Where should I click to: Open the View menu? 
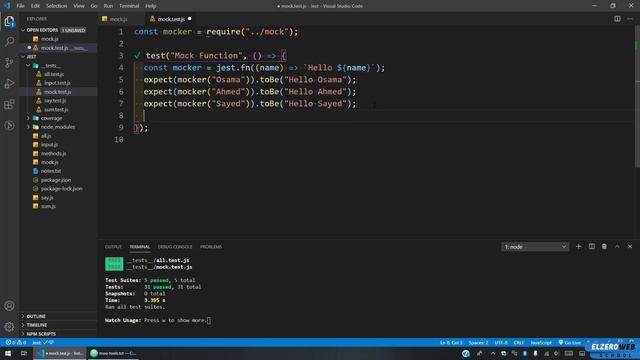(79, 6)
